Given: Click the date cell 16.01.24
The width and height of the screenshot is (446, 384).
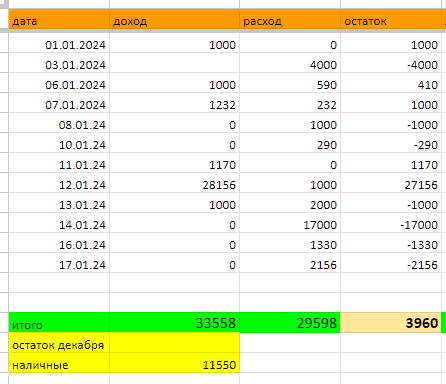Looking at the screenshot, I should pos(59,243).
